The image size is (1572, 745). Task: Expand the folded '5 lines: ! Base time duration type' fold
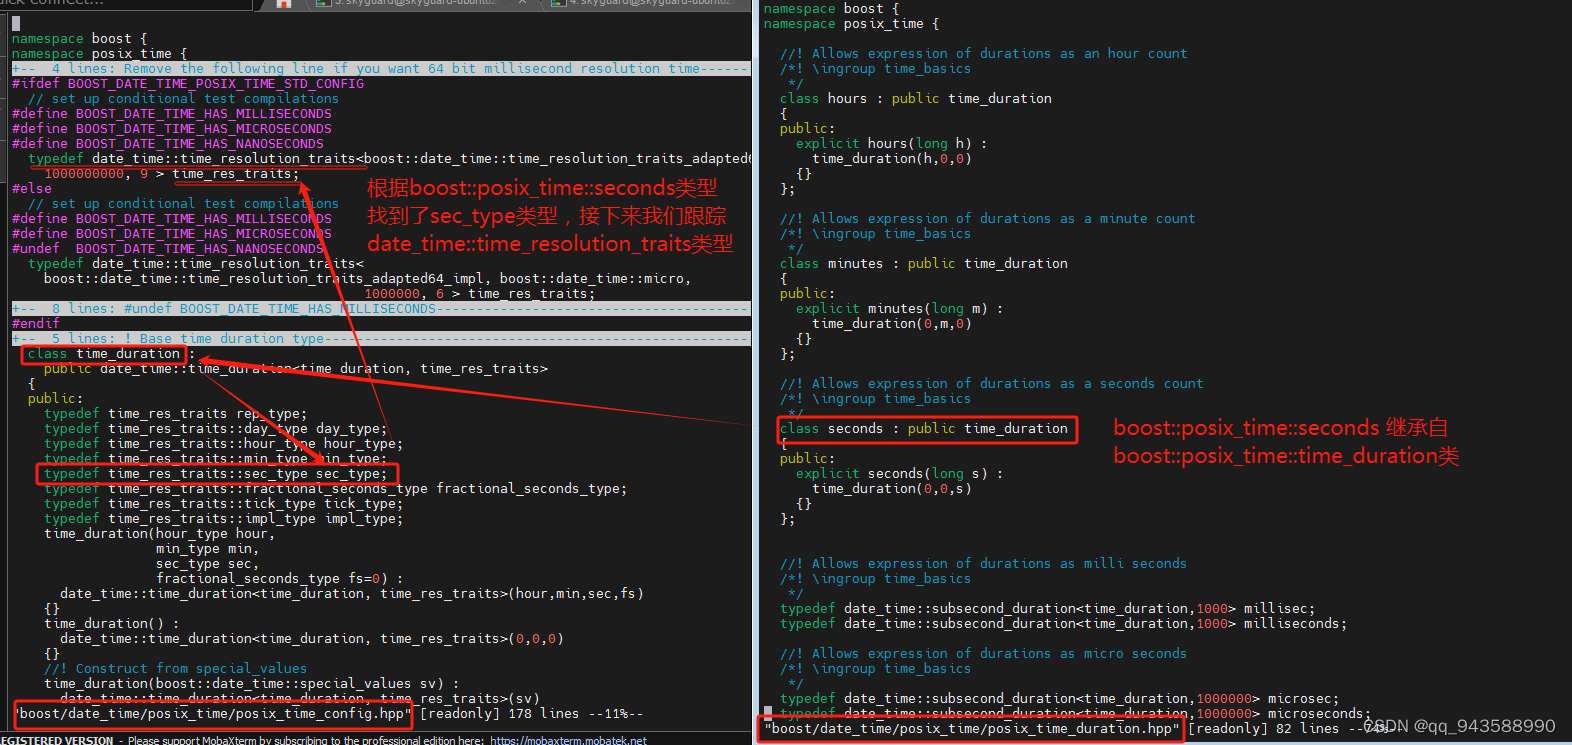(380, 338)
